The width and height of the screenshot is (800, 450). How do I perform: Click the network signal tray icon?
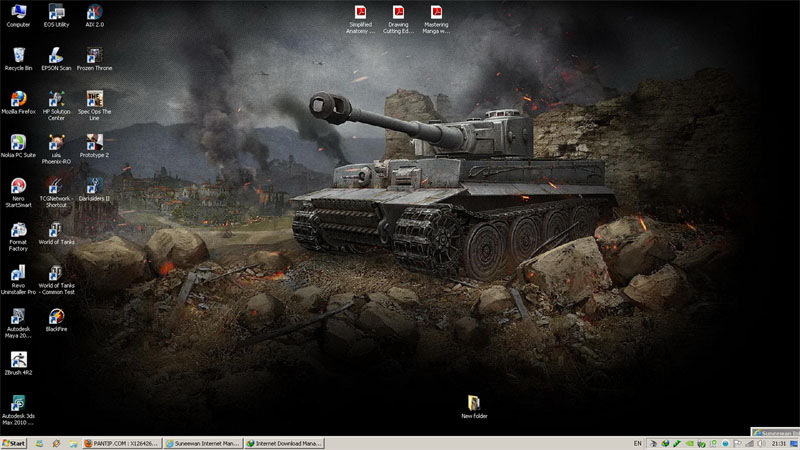(x=749, y=443)
